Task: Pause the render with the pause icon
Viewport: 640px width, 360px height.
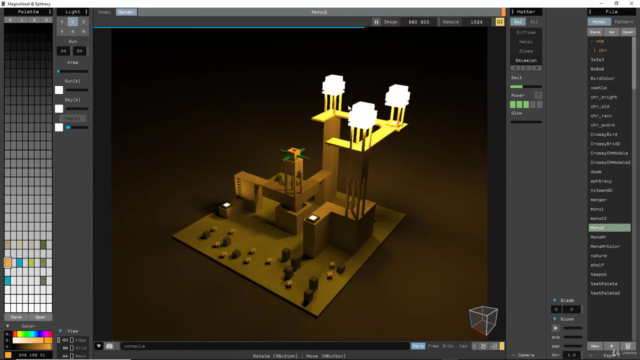Action: 376,22
